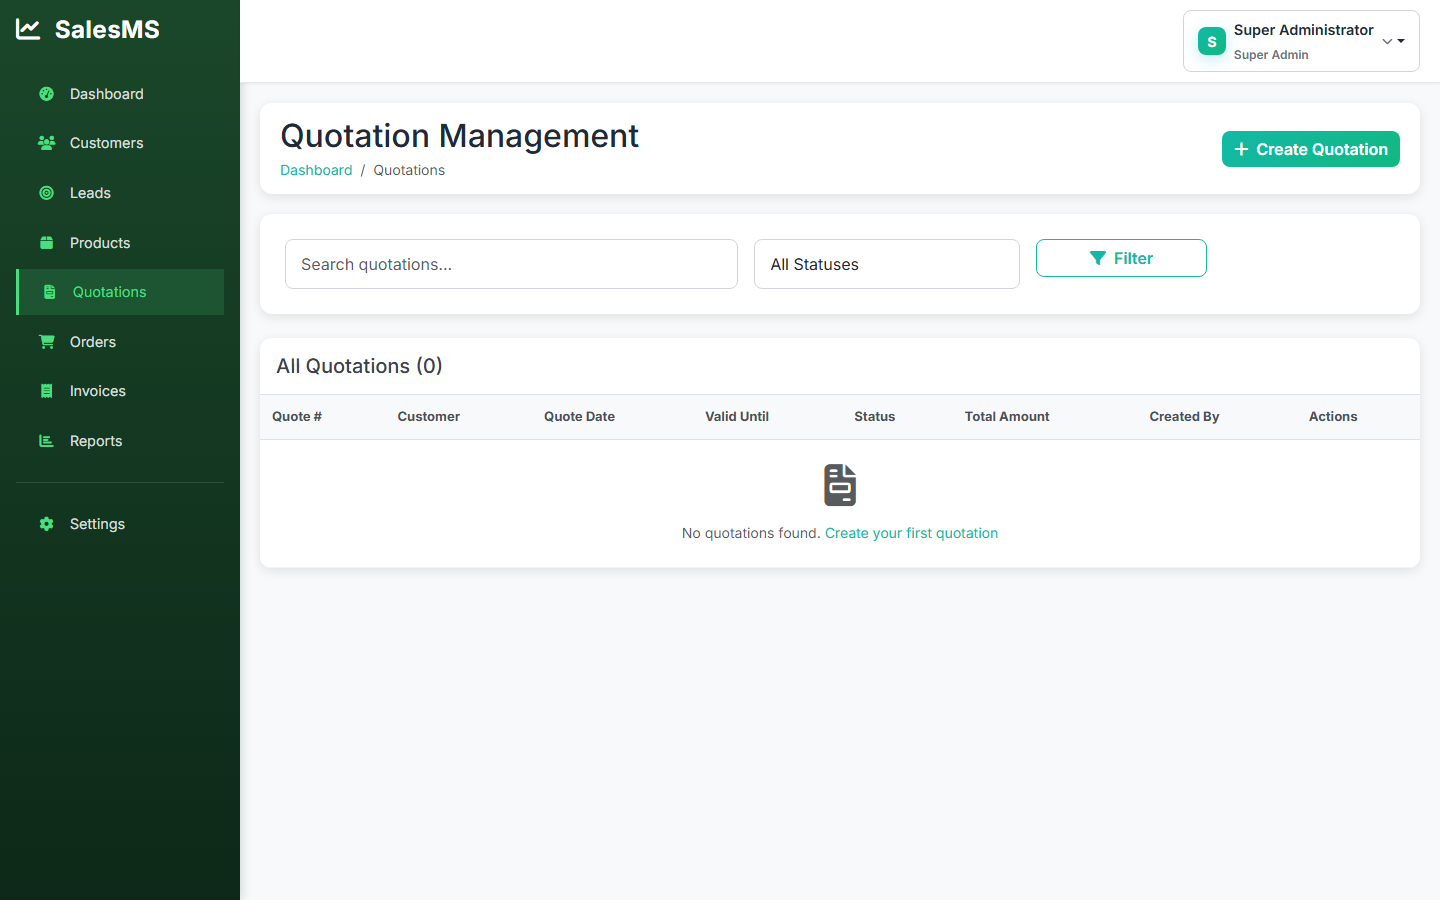Select the active Quotations sidebar item
1440x900 pixels.
click(120, 292)
